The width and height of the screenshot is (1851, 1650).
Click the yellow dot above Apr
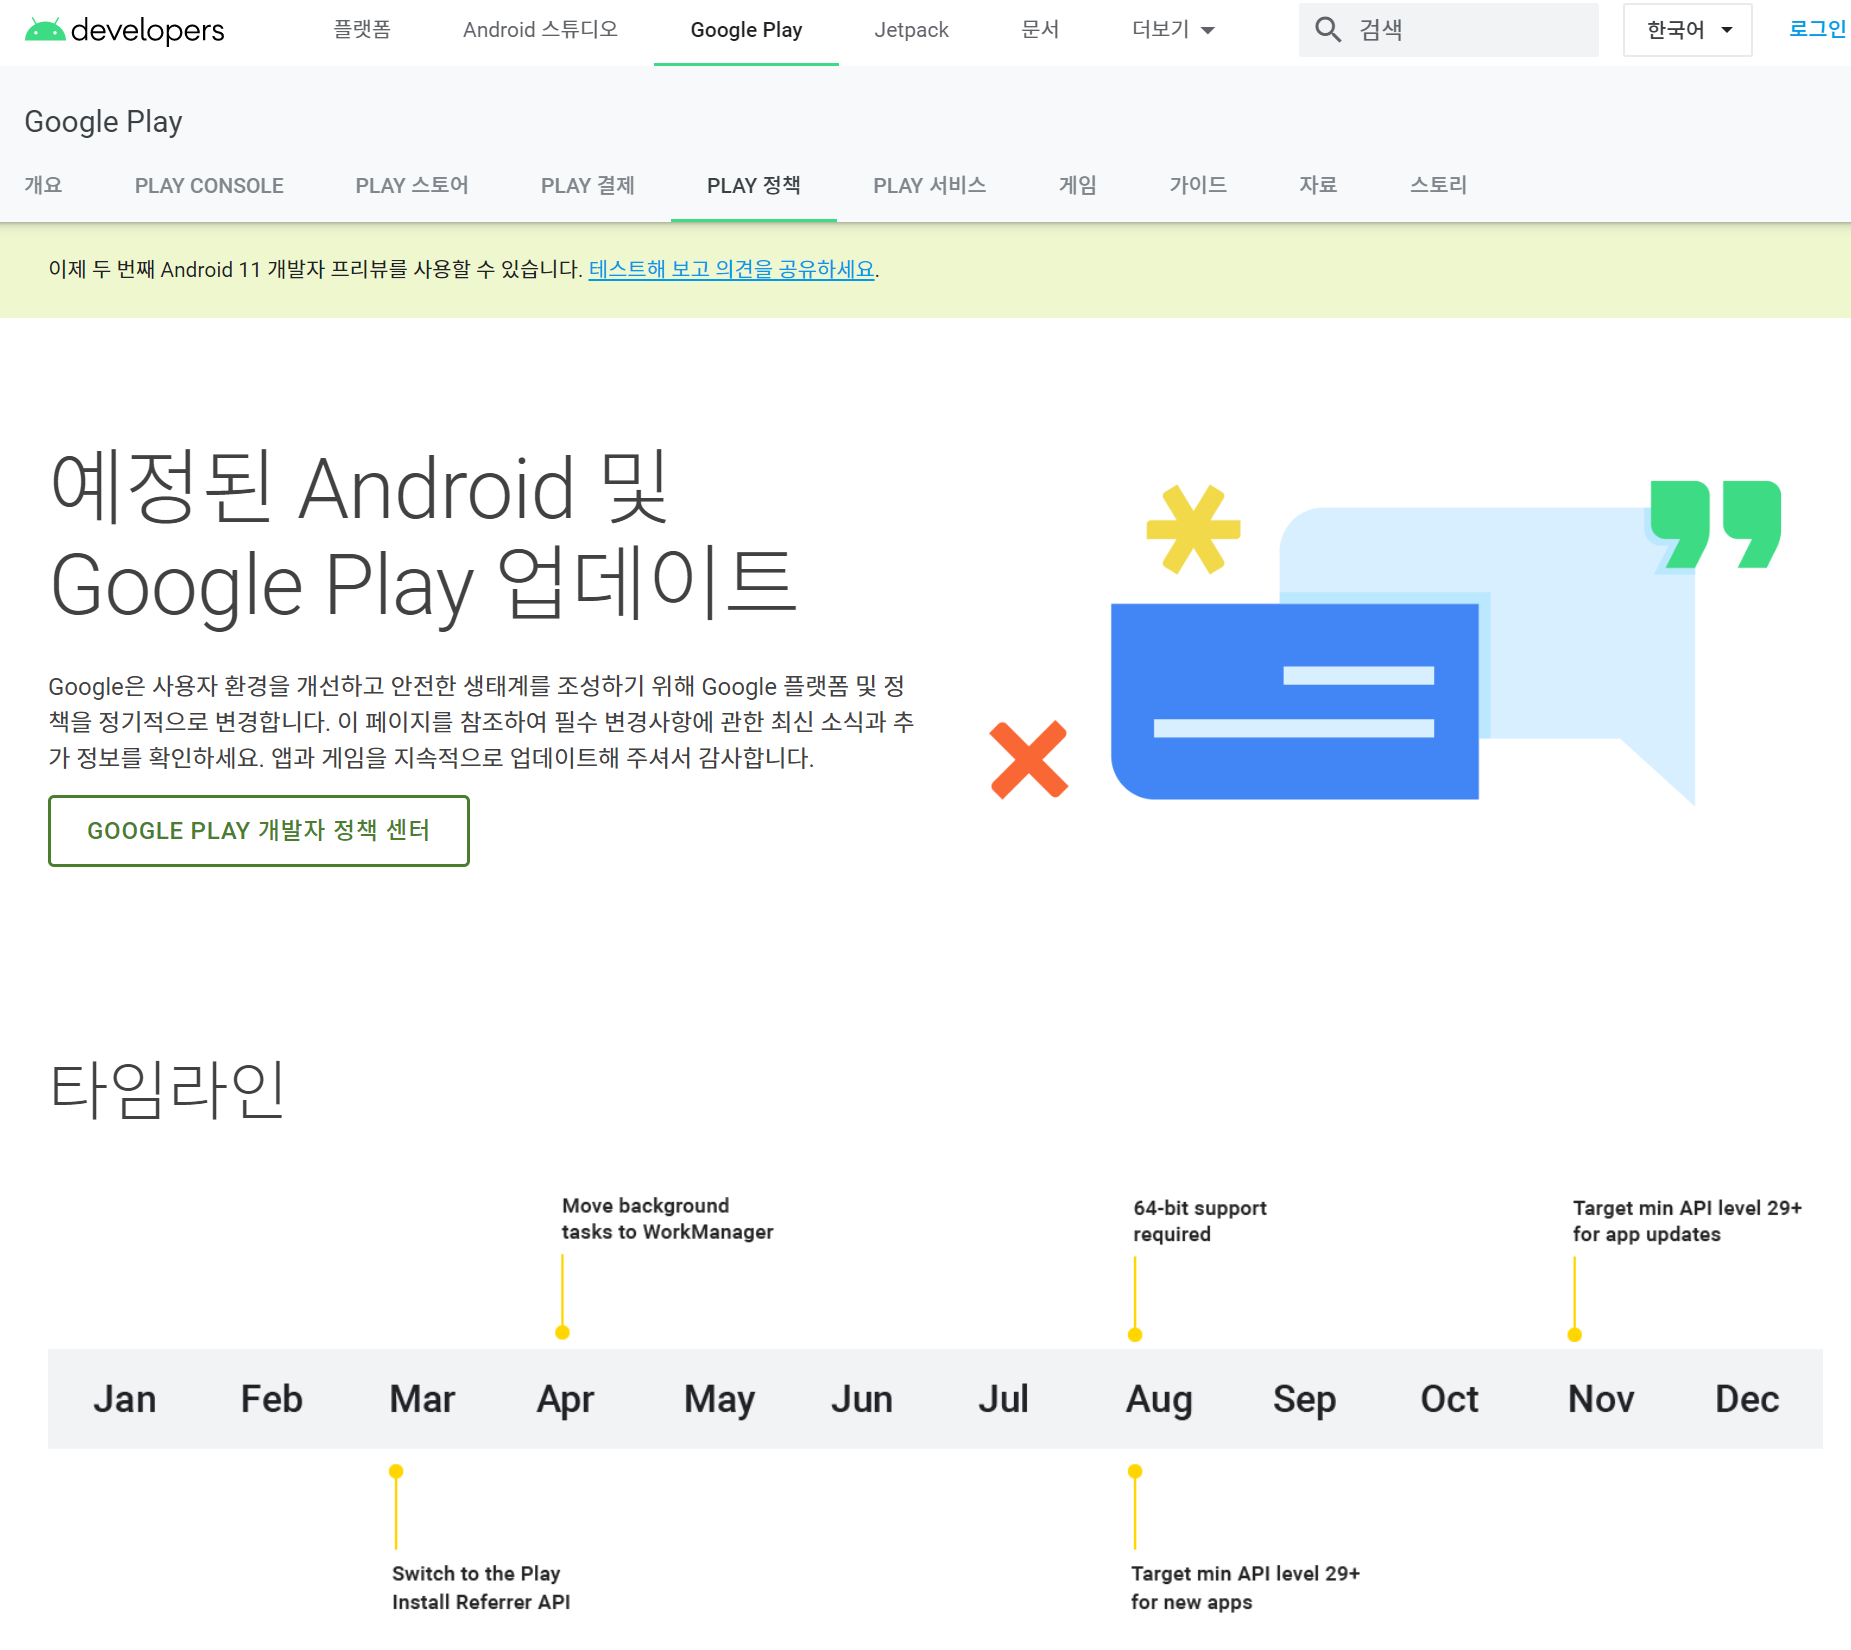click(562, 1332)
